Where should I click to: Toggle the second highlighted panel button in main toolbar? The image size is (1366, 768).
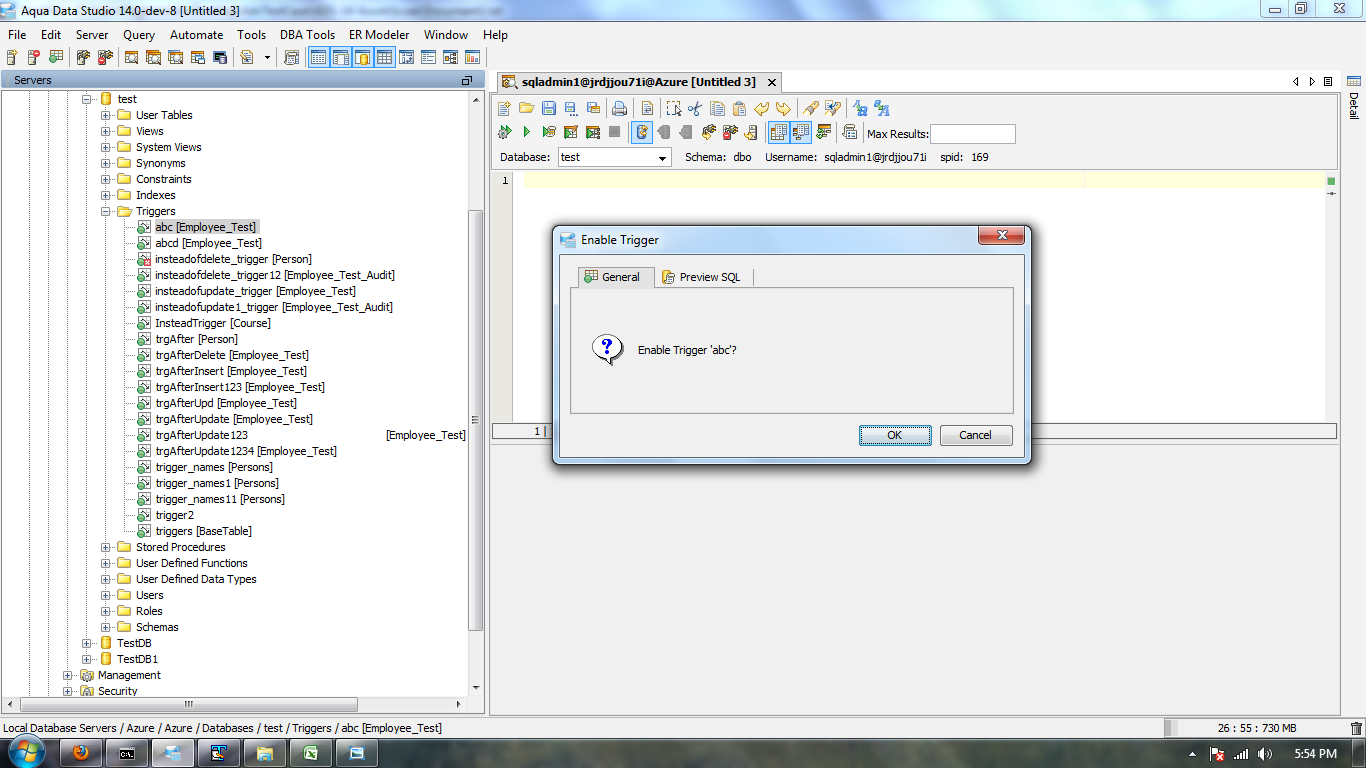point(340,57)
